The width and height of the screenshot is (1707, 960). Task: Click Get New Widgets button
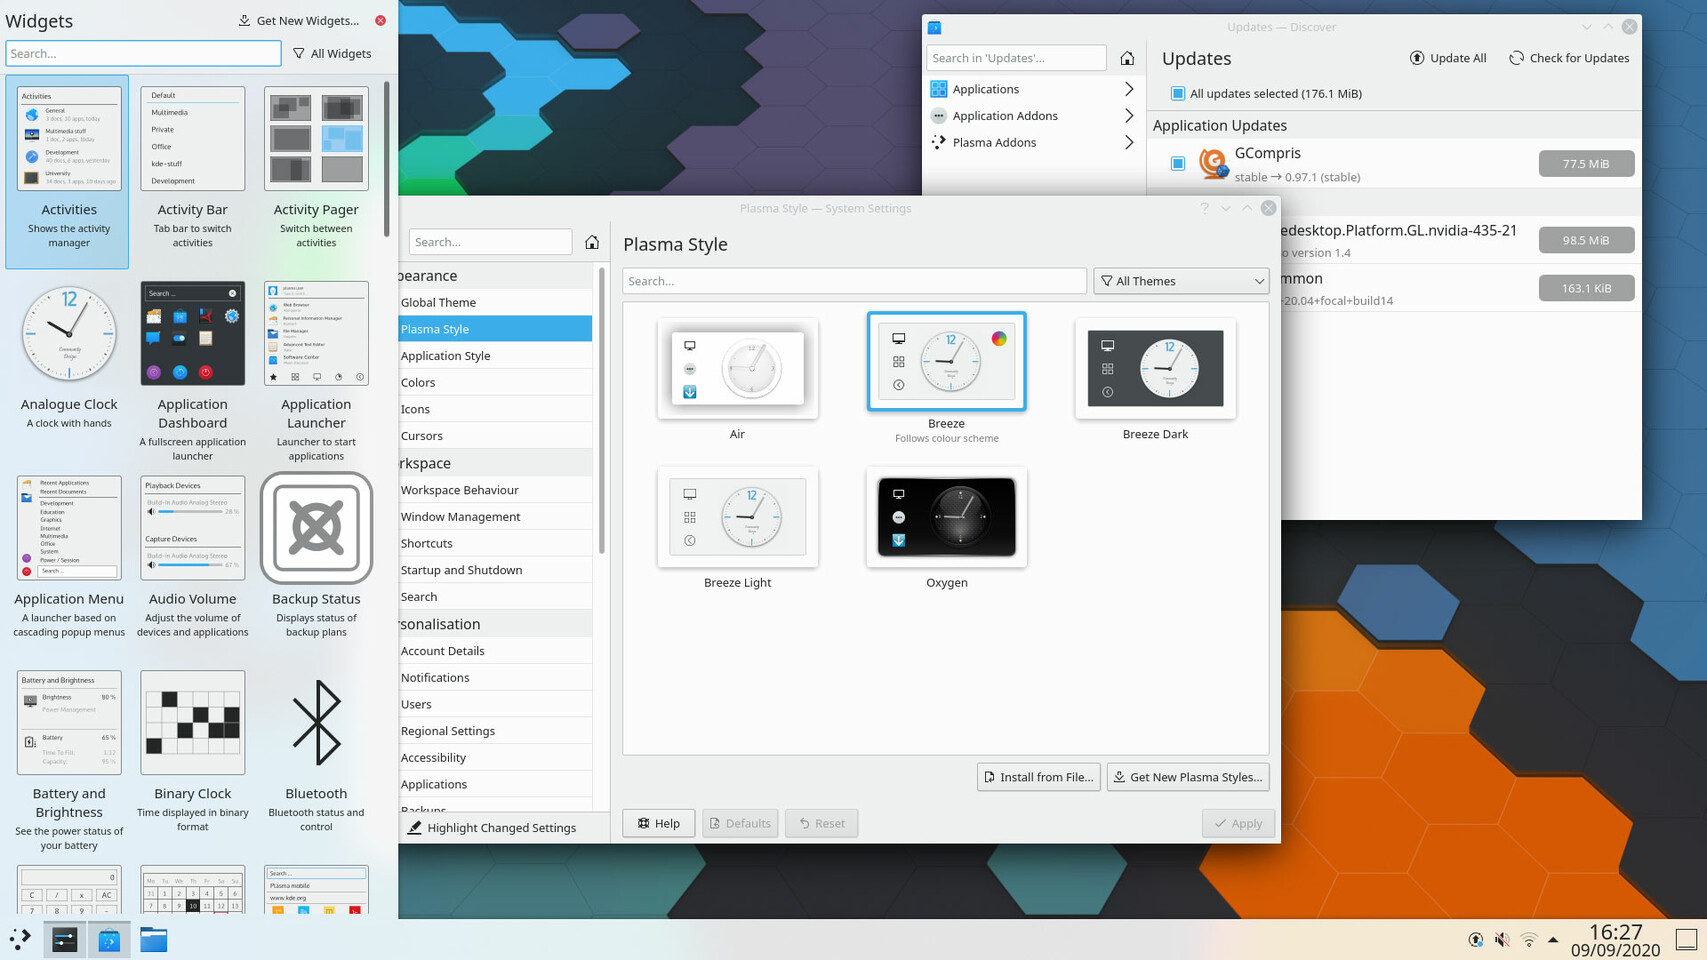298,20
